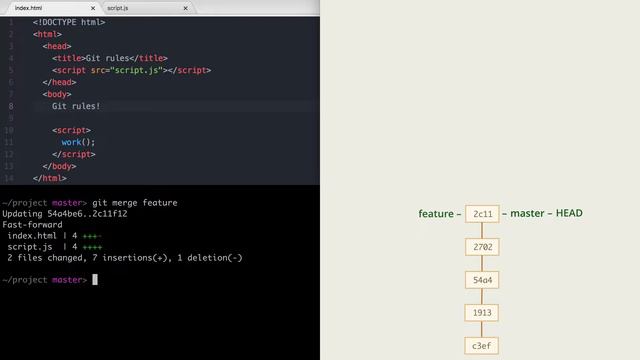Click the terminal prompt cursor
This screenshot has width=640, height=360.
pos(95,280)
